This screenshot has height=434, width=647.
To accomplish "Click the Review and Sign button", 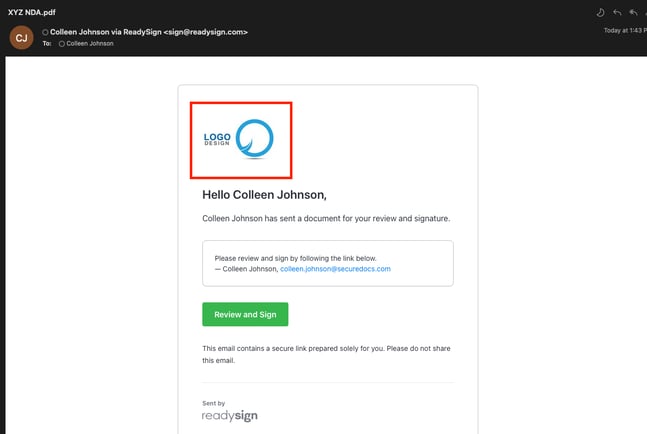I will point(245,314).
